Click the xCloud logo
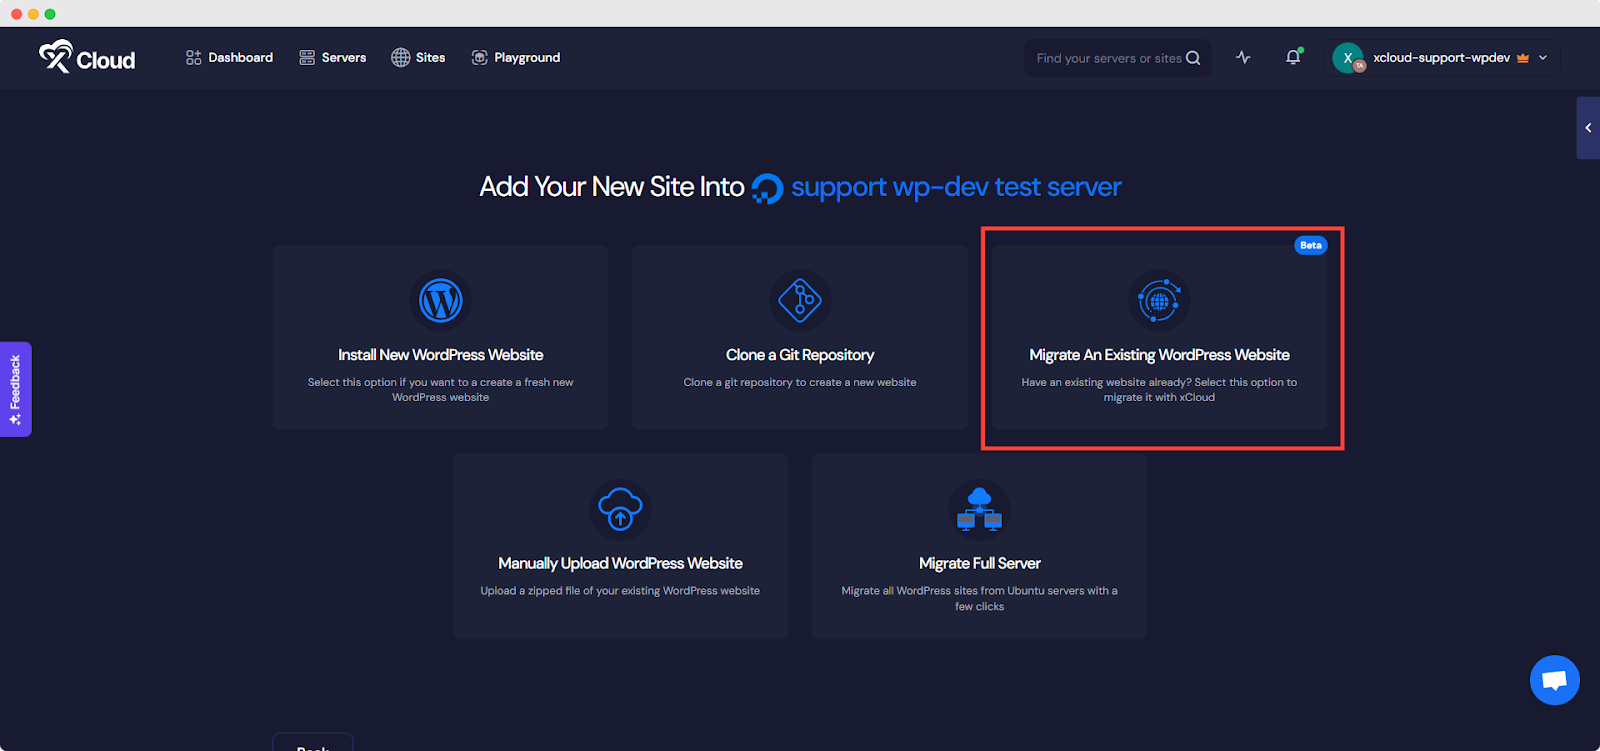Viewport: 1600px width, 751px height. click(x=87, y=57)
